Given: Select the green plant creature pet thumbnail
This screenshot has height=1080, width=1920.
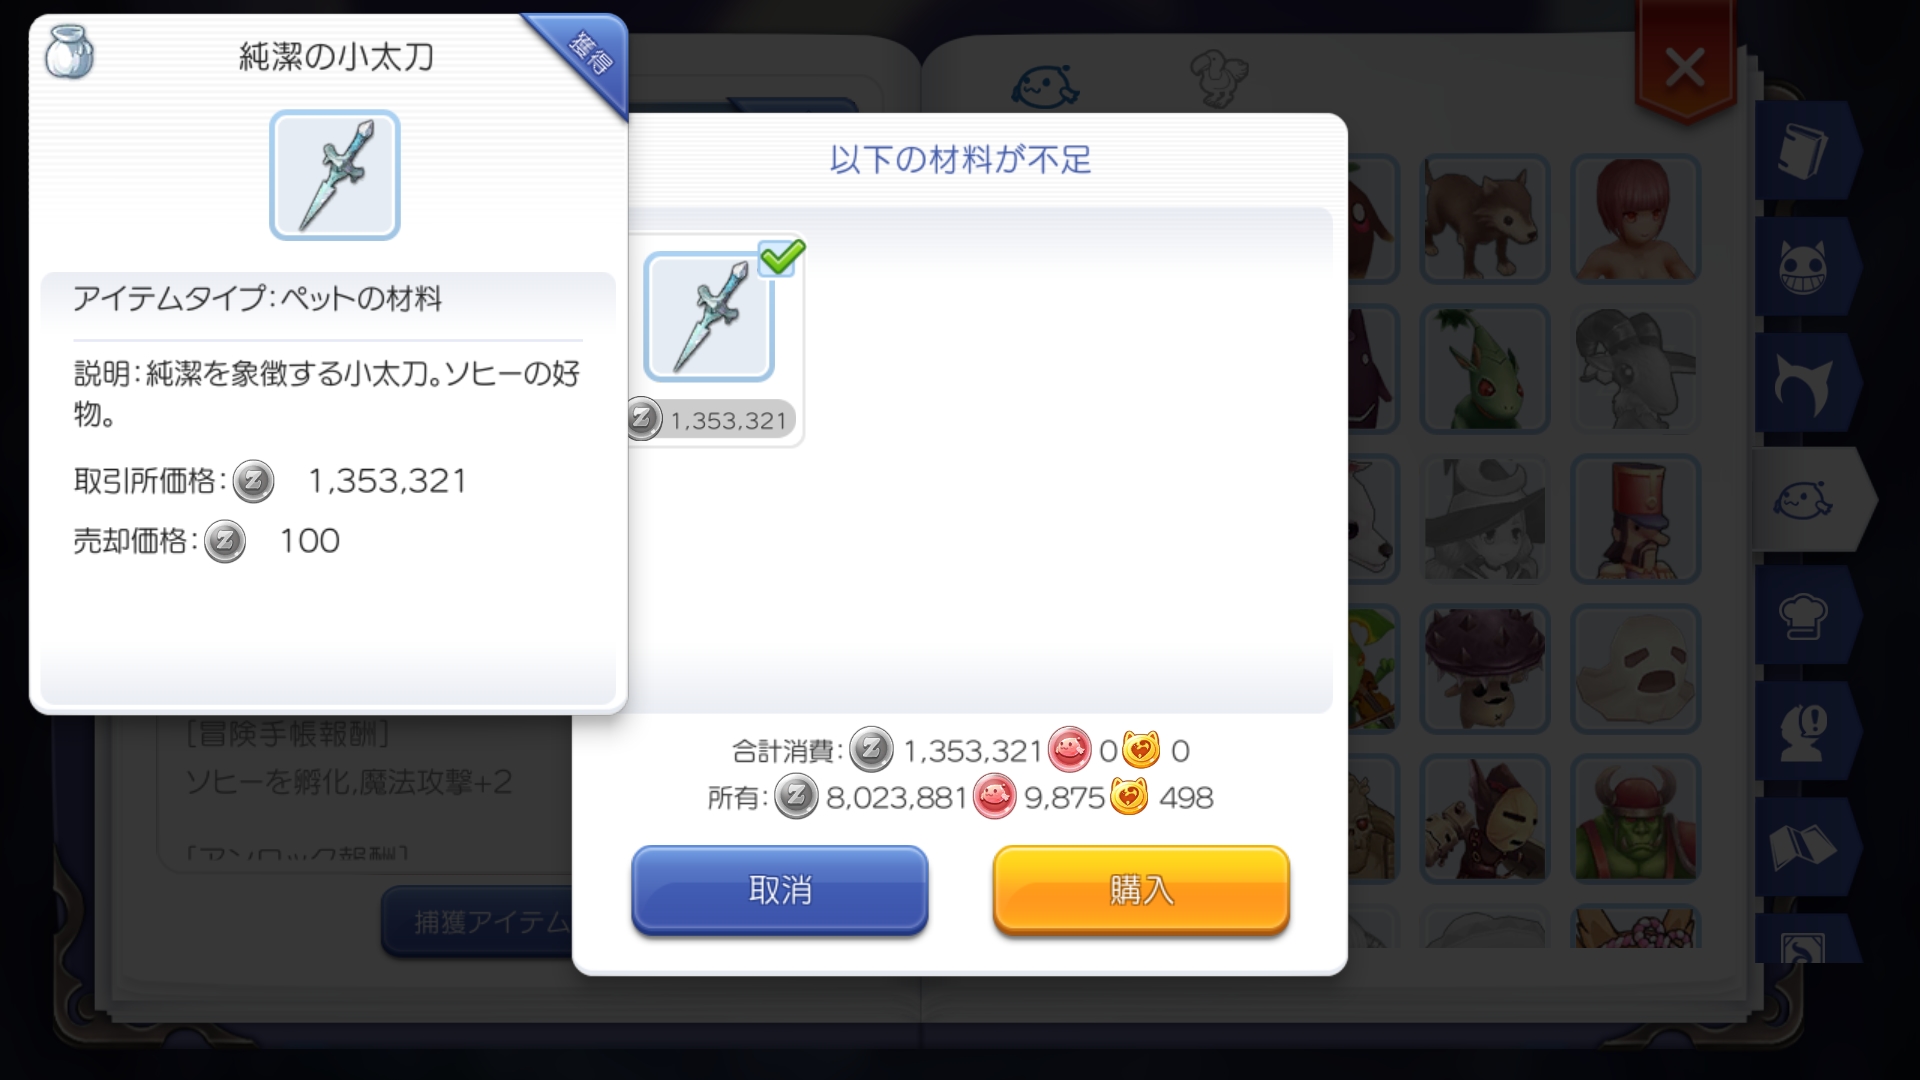Looking at the screenshot, I should pyautogui.click(x=1484, y=369).
